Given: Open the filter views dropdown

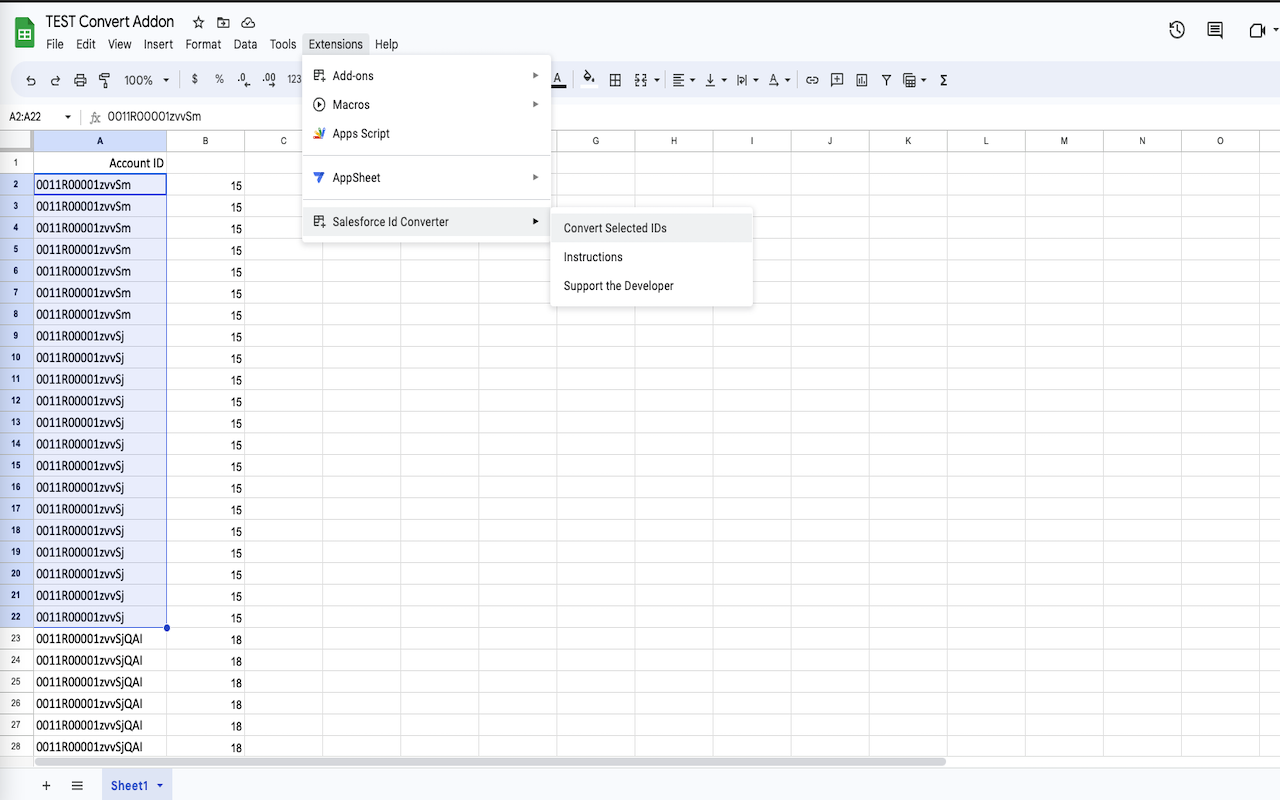Looking at the screenshot, I should (914, 80).
